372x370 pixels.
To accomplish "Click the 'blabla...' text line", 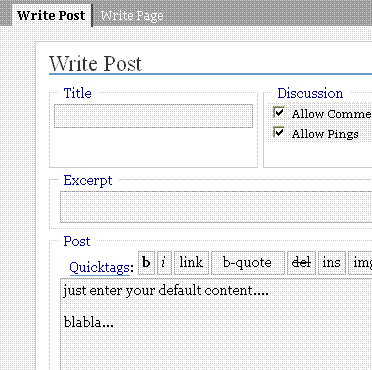I will click(x=89, y=322).
